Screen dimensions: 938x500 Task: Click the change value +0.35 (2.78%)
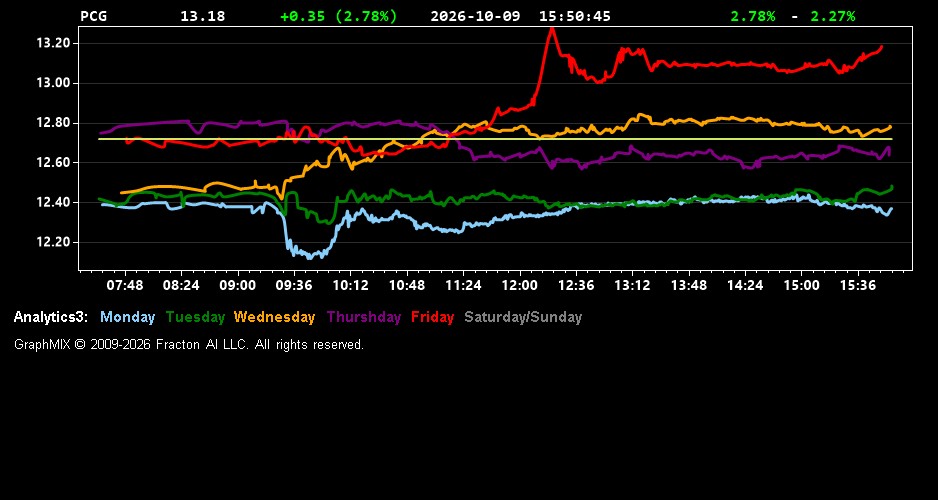[339, 16]
